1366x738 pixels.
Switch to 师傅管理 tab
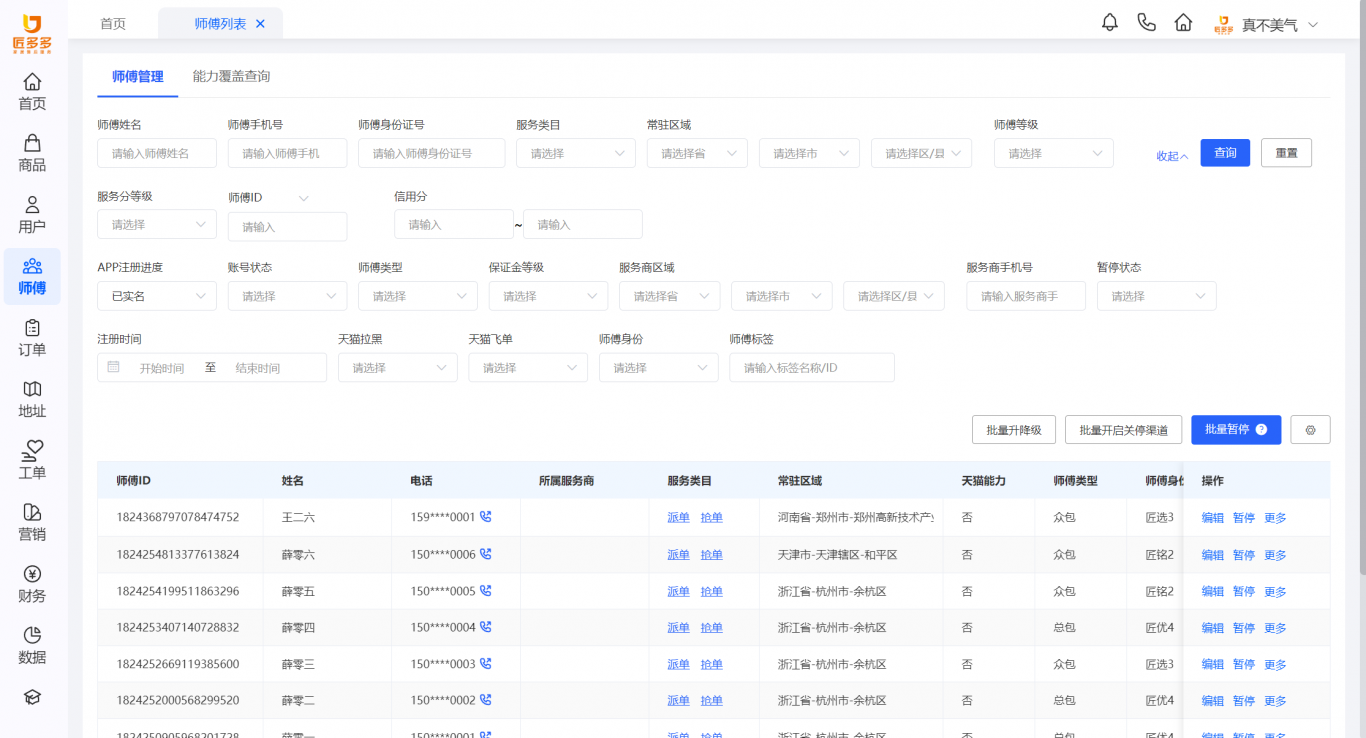click(138, 76)
